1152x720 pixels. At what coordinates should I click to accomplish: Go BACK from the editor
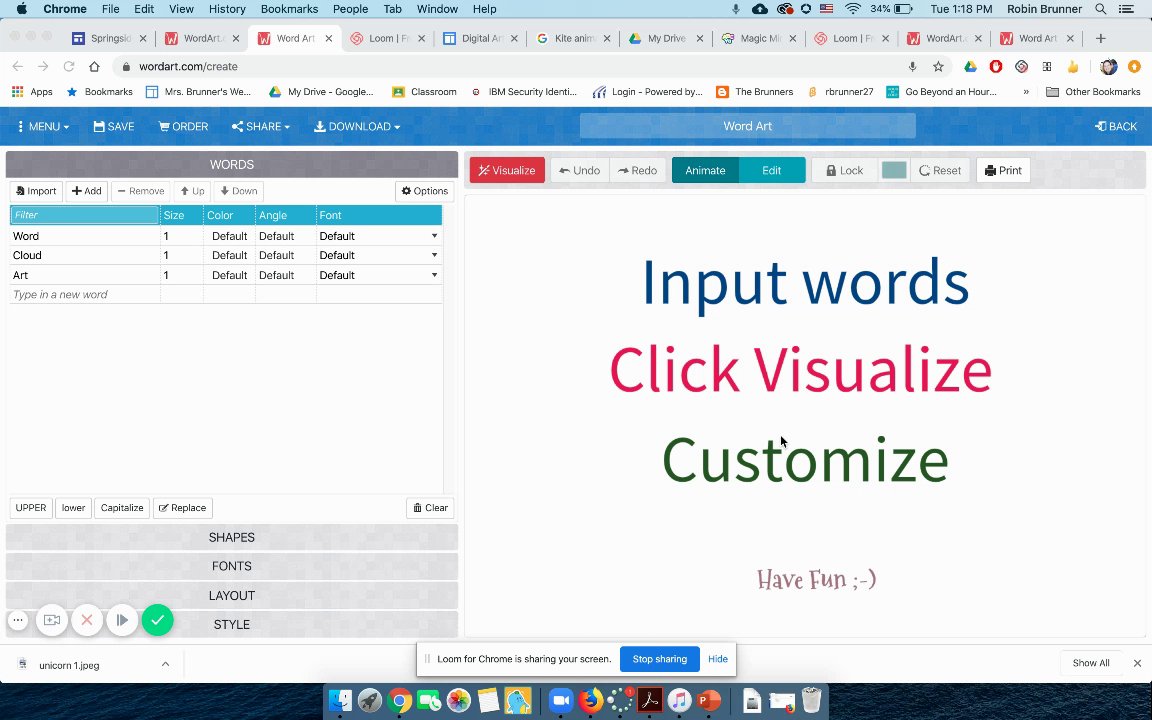click(x=1116, y=126)
